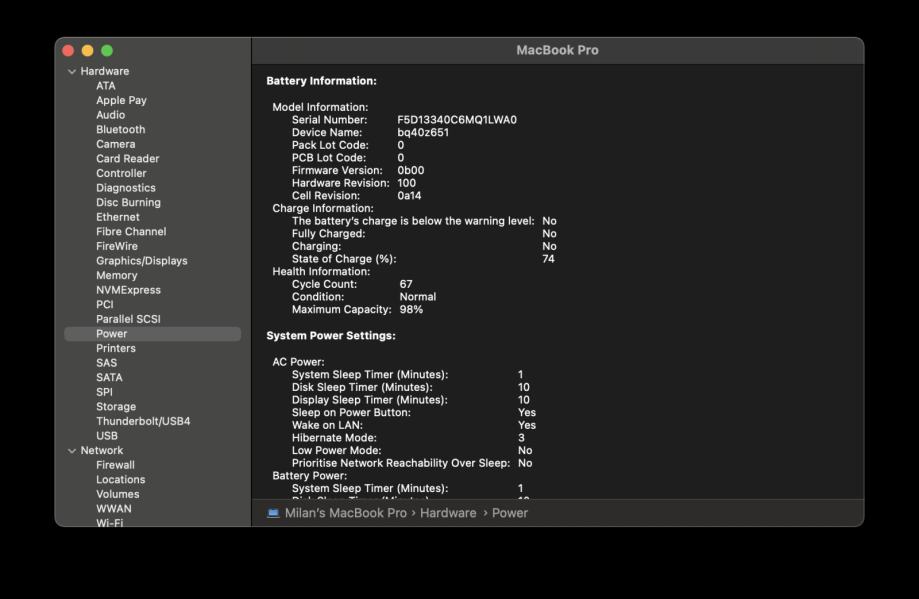Image resolution: width=919 pixels, height=599 pixels.
Task: Open Diagnostics entry
Action: click(x=125, y=188)
